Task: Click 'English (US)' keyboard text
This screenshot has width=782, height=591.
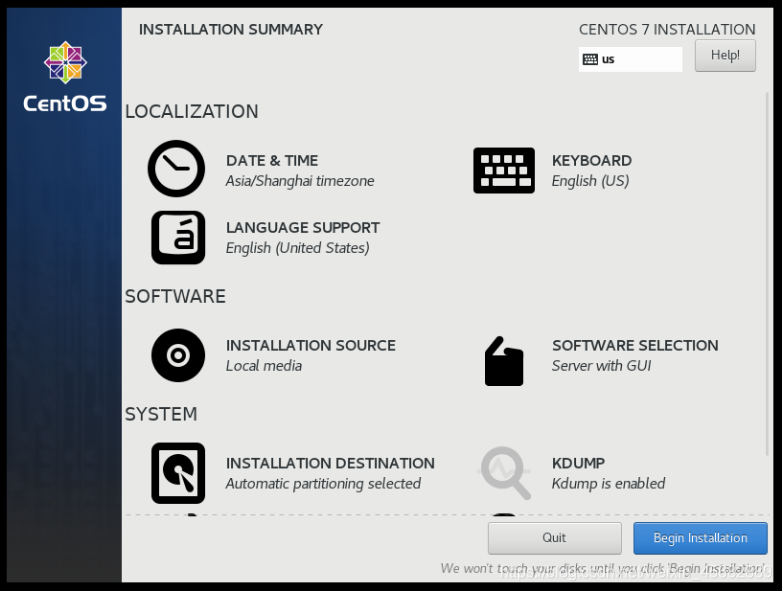Action: (x=590, y=181)
